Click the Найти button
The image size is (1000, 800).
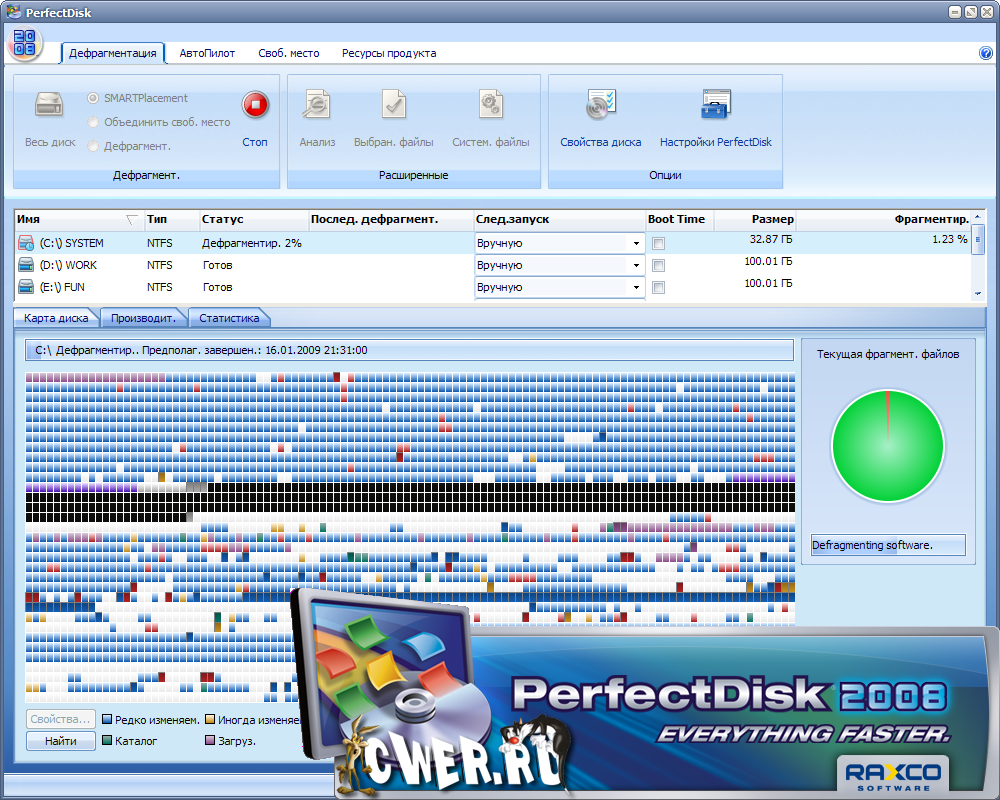coord(60,741)
